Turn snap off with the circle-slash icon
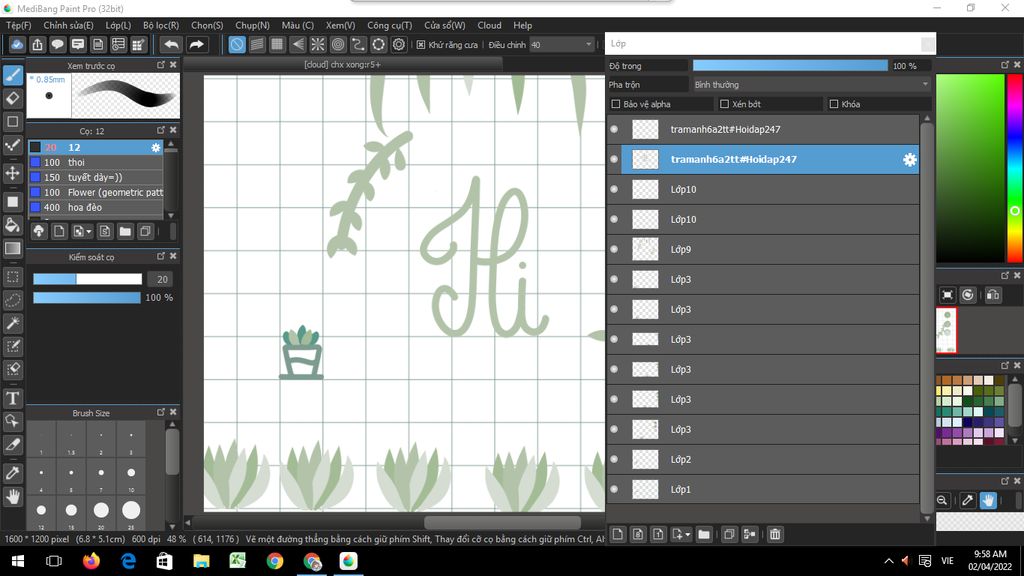The height and width of the screenshot is (576, 1024). coord(237,44)
